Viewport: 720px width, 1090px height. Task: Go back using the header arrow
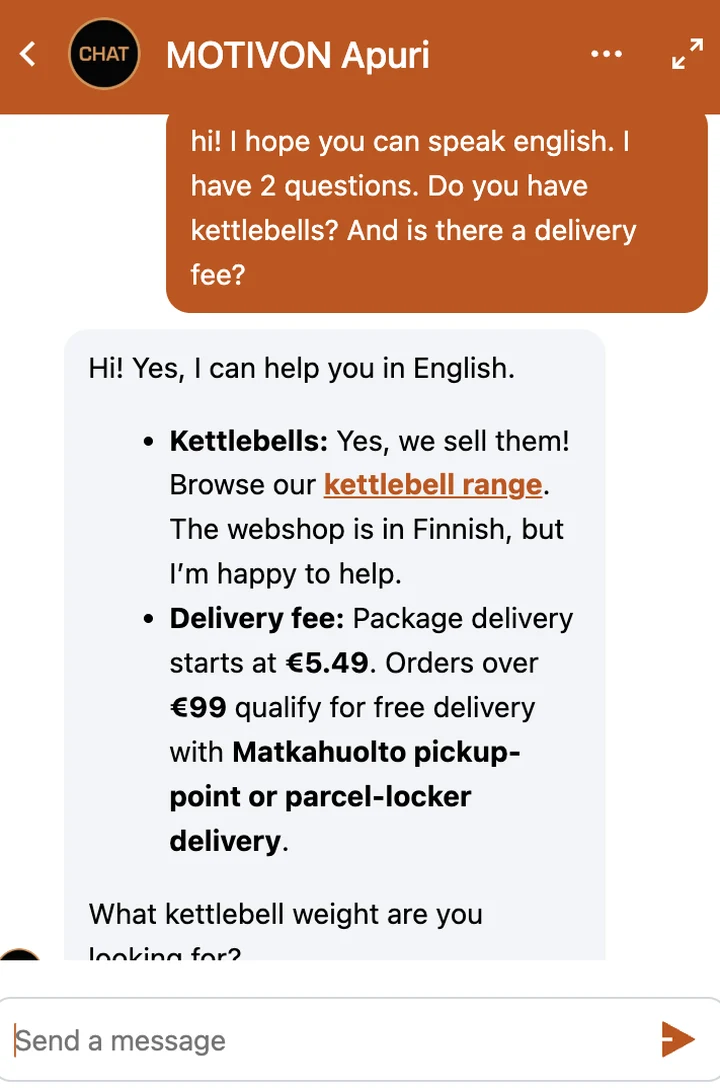point(27,54)
